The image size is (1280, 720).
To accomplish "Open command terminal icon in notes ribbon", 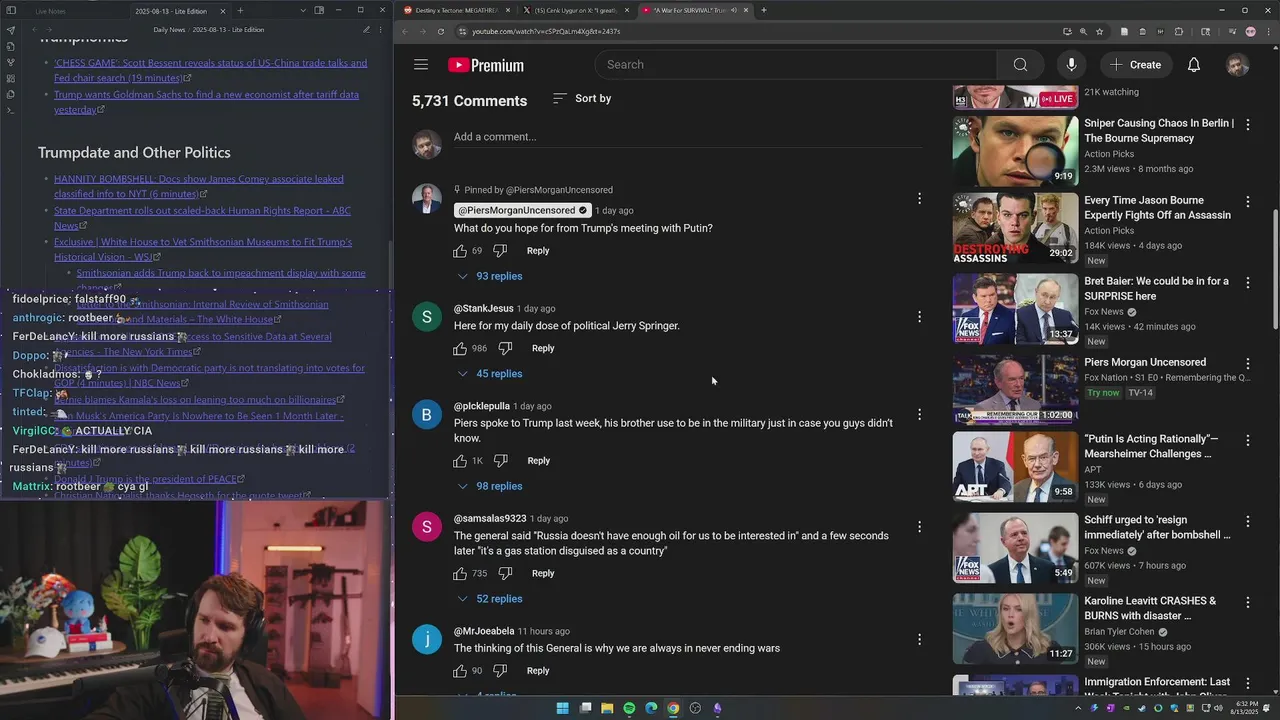I will (x=11, y=110).
